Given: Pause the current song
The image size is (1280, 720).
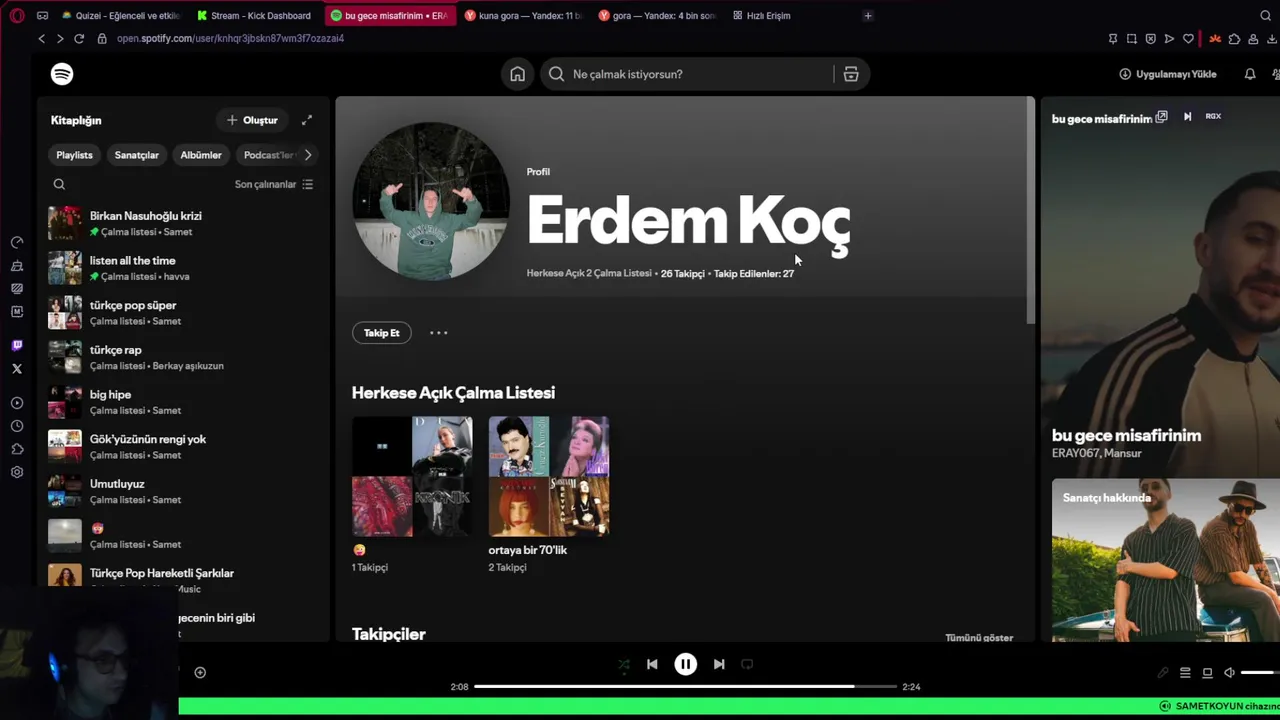Looking at the screenshot, I should click(685, 664).
